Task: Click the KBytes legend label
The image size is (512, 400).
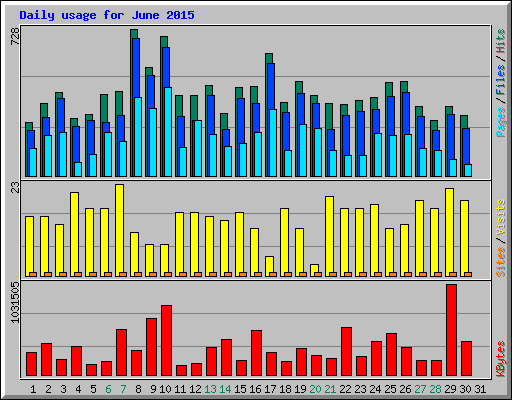Action: tap(501, 359)
